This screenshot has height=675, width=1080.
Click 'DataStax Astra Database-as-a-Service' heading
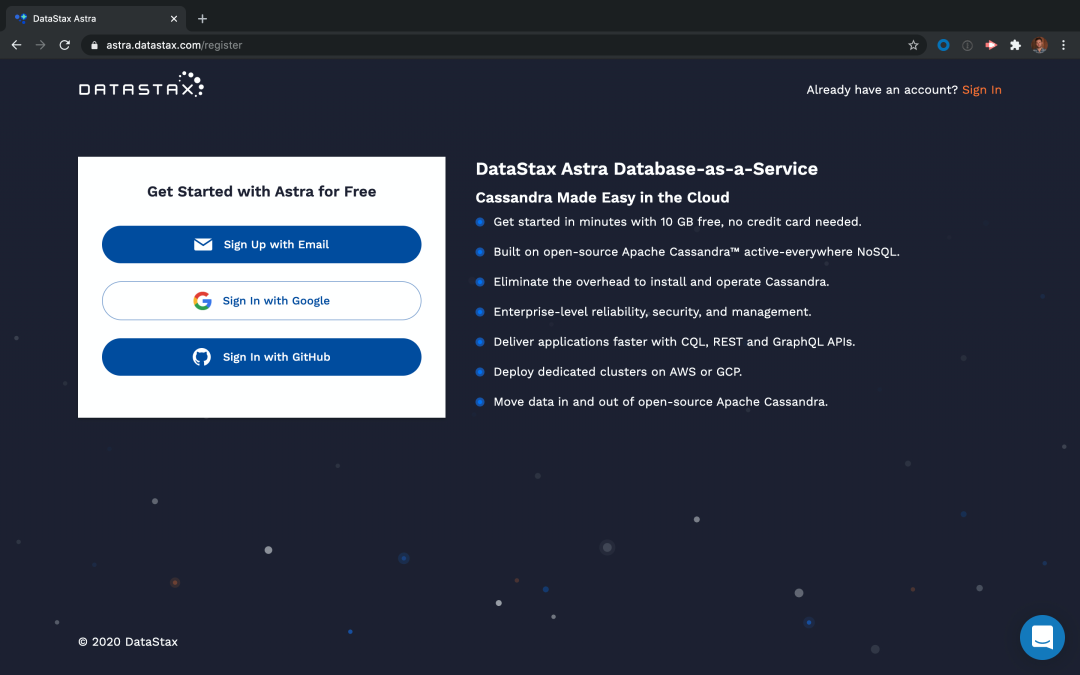point(647,169)
